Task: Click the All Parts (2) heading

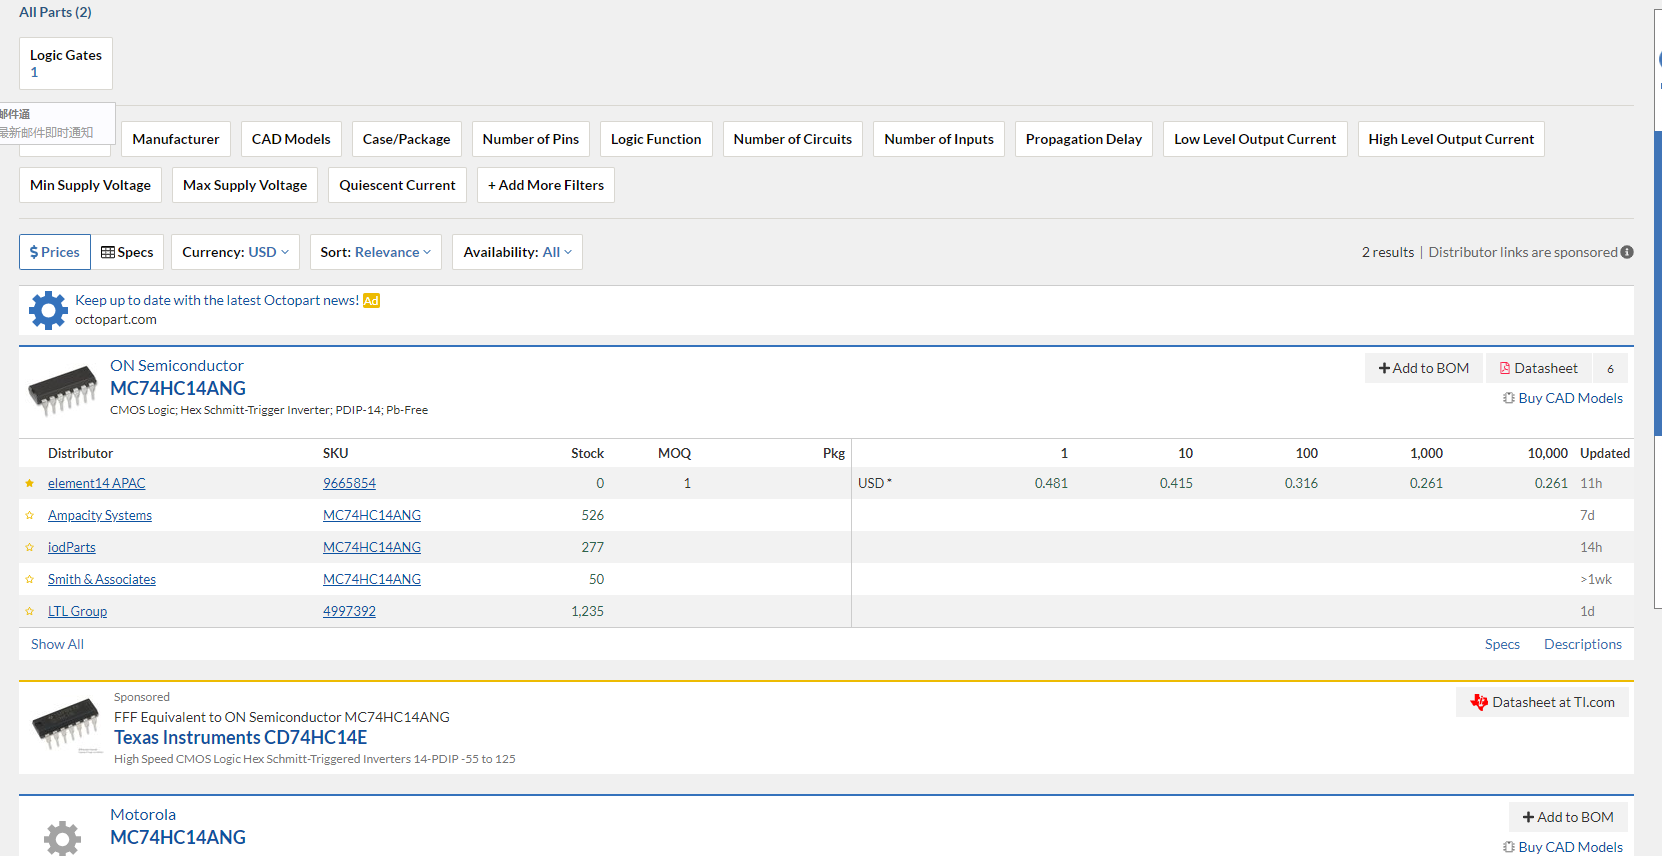Action: coord(55,12)
